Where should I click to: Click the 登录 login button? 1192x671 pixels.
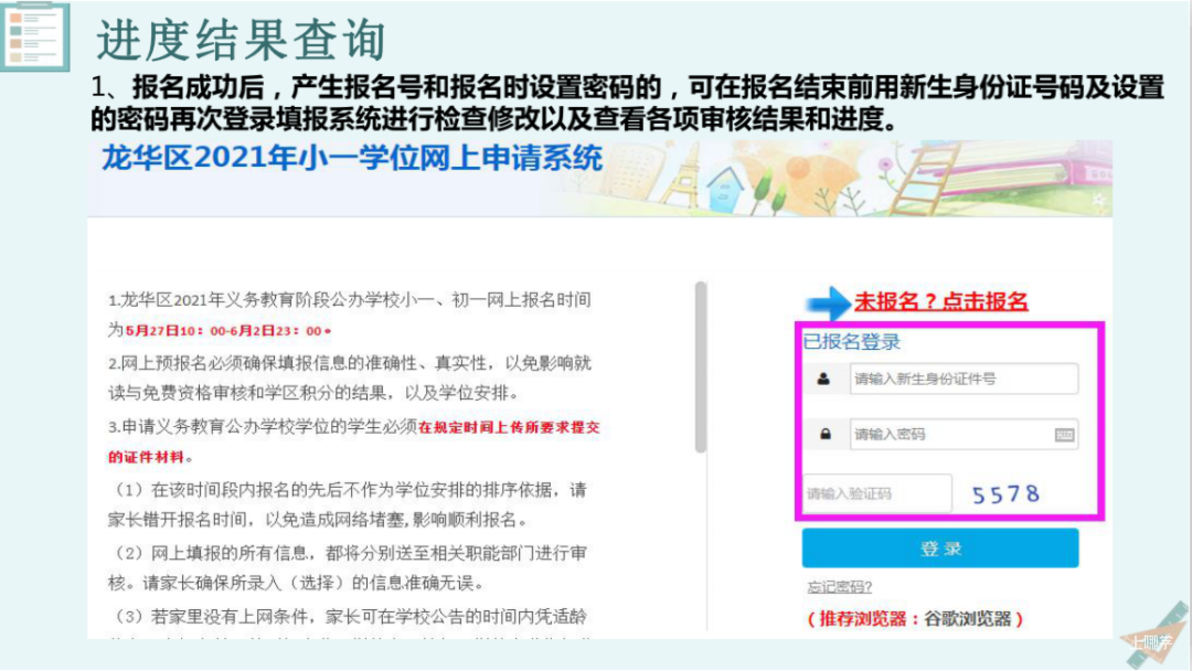click(940, 548)
